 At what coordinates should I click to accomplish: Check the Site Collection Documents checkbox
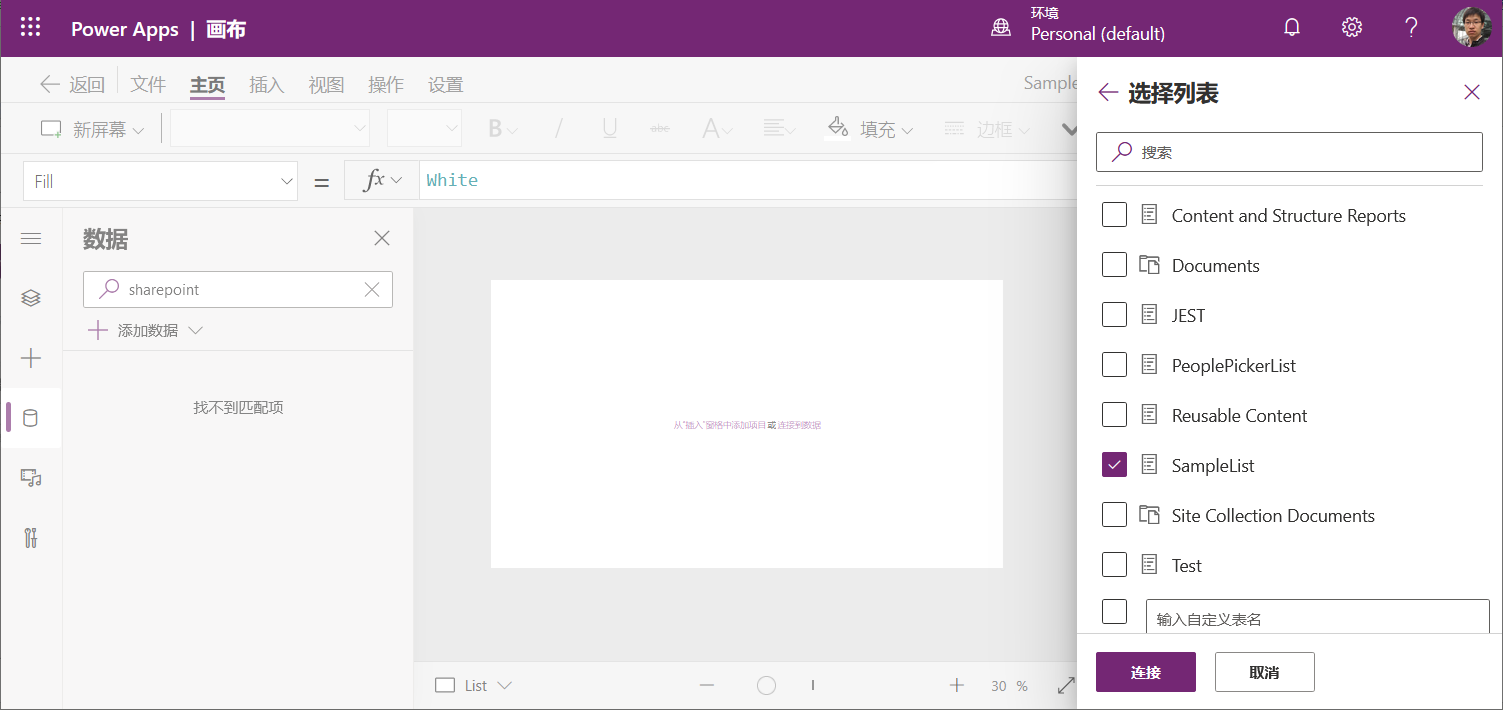pyautogui.click(x=1114, y=515)
